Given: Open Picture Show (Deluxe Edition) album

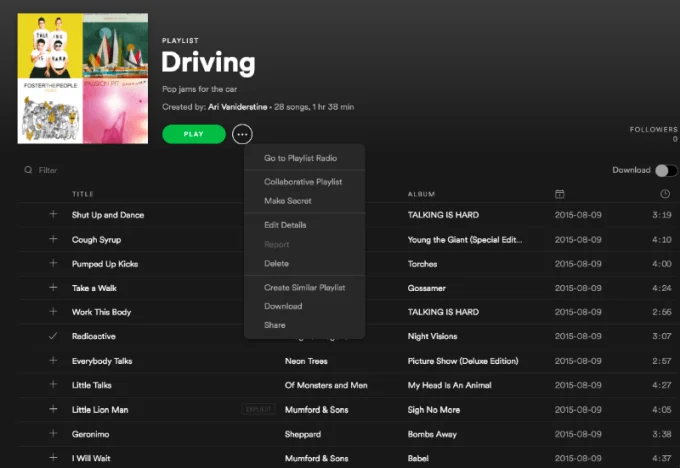Looking at the screenshot, I should (463, 361).
